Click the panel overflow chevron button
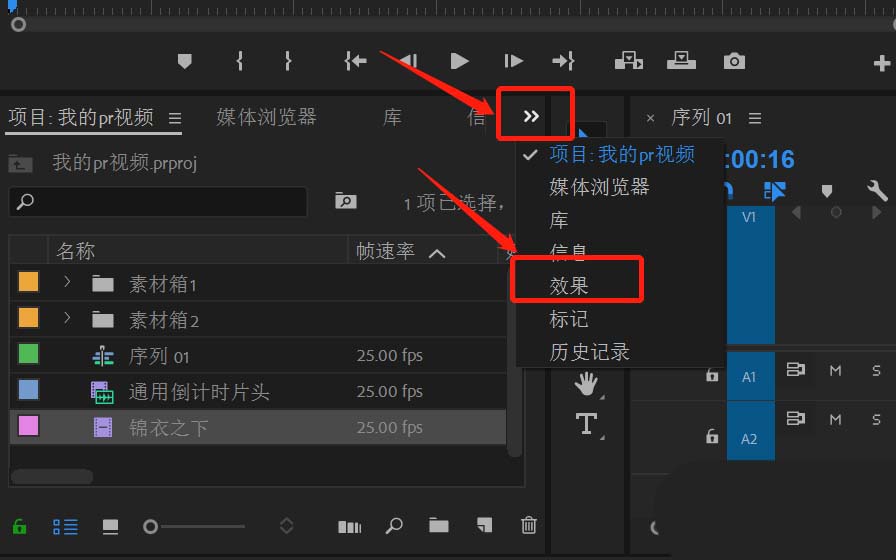896x560 pixels. click(531, 117)
